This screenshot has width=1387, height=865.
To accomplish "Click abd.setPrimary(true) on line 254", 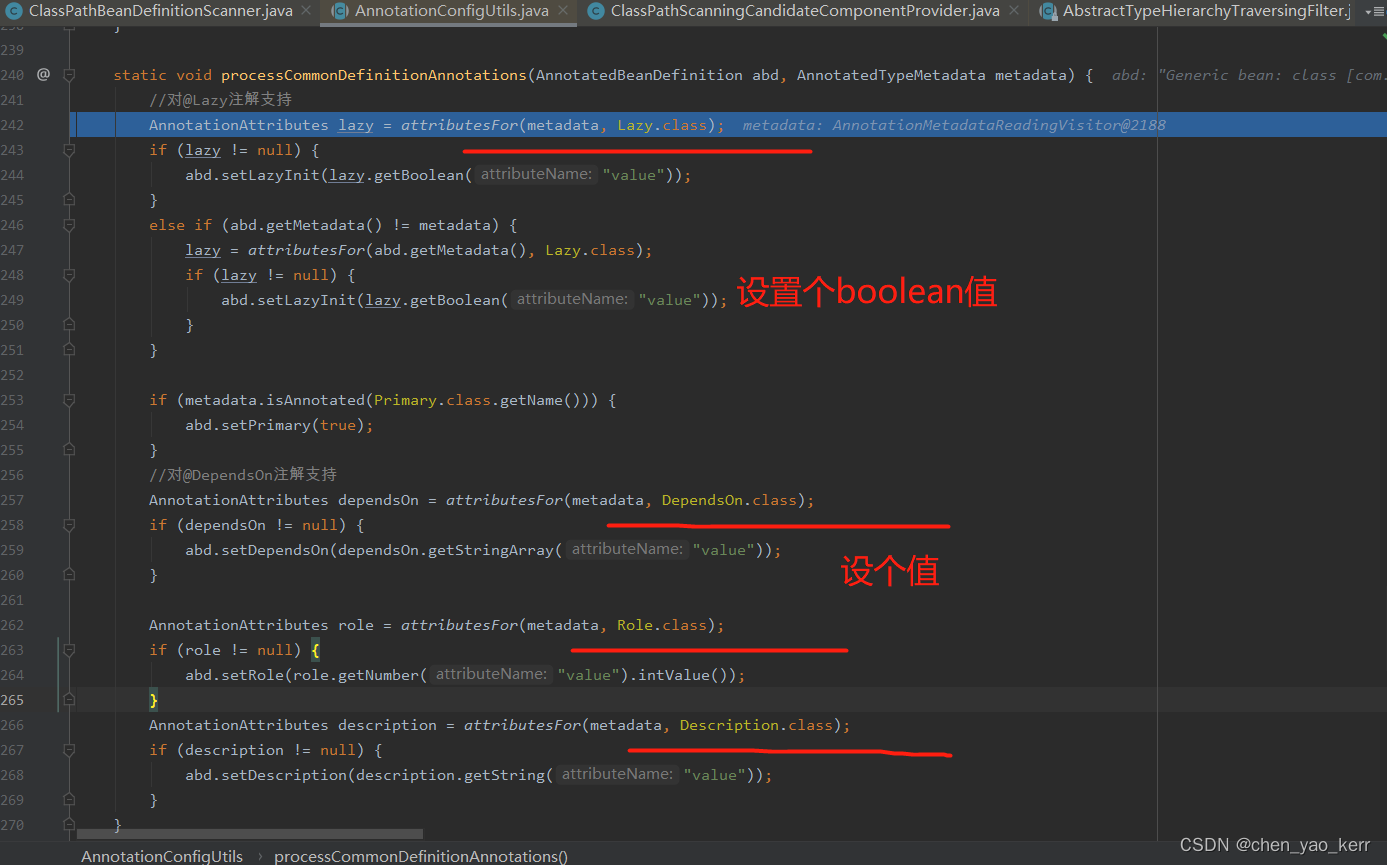I will click(275, 425).
